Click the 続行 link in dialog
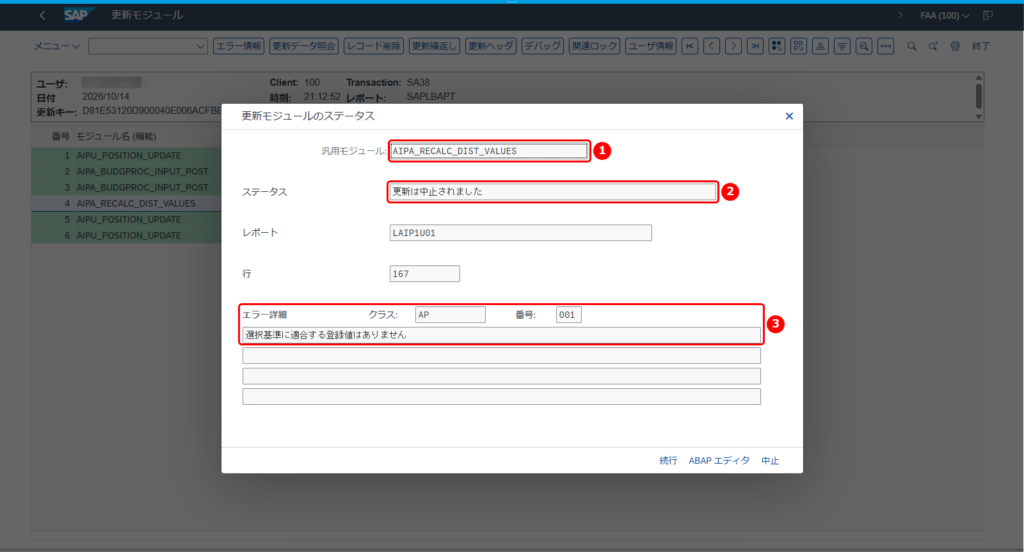1024x552 pixels. [x=668, y=461]
